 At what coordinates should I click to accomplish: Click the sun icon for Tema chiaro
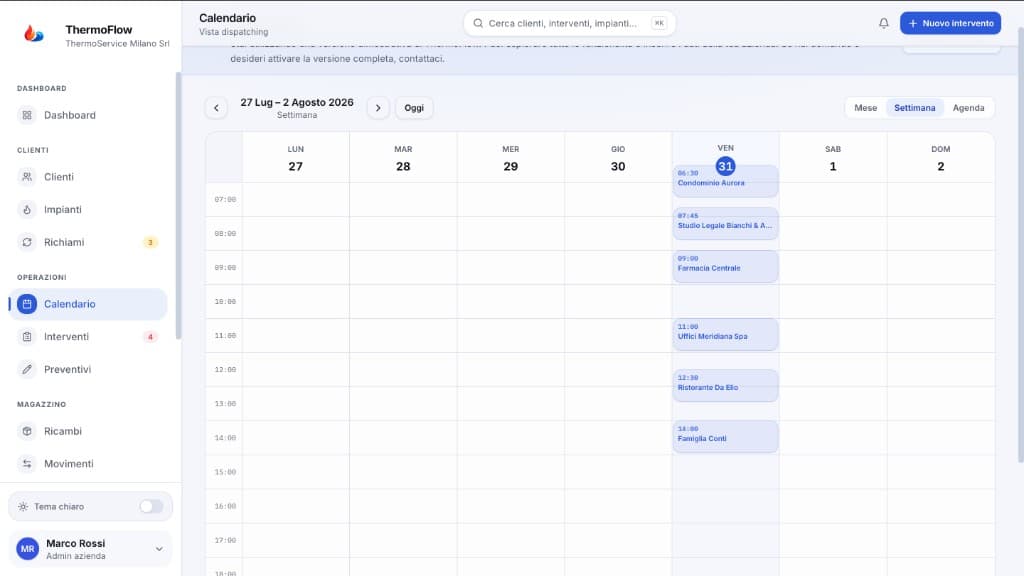click(x=23, y=507)
